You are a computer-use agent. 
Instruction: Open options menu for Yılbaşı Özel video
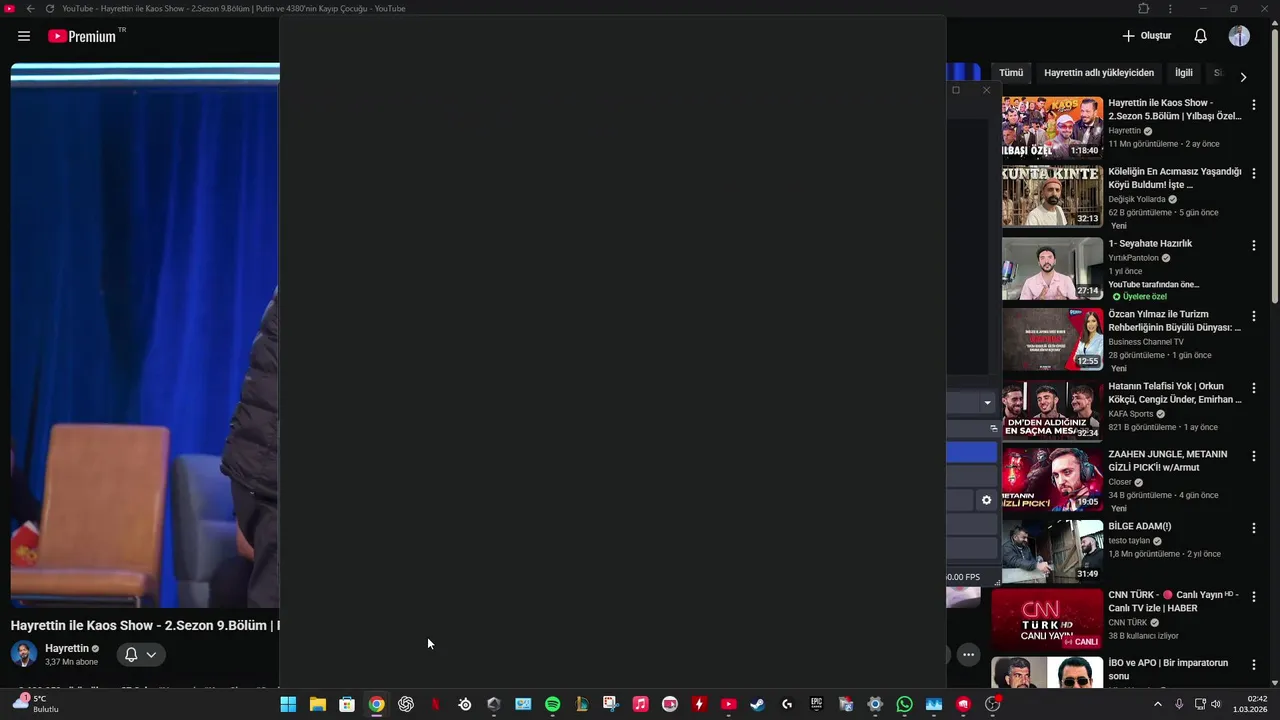tap(1254, 105)
